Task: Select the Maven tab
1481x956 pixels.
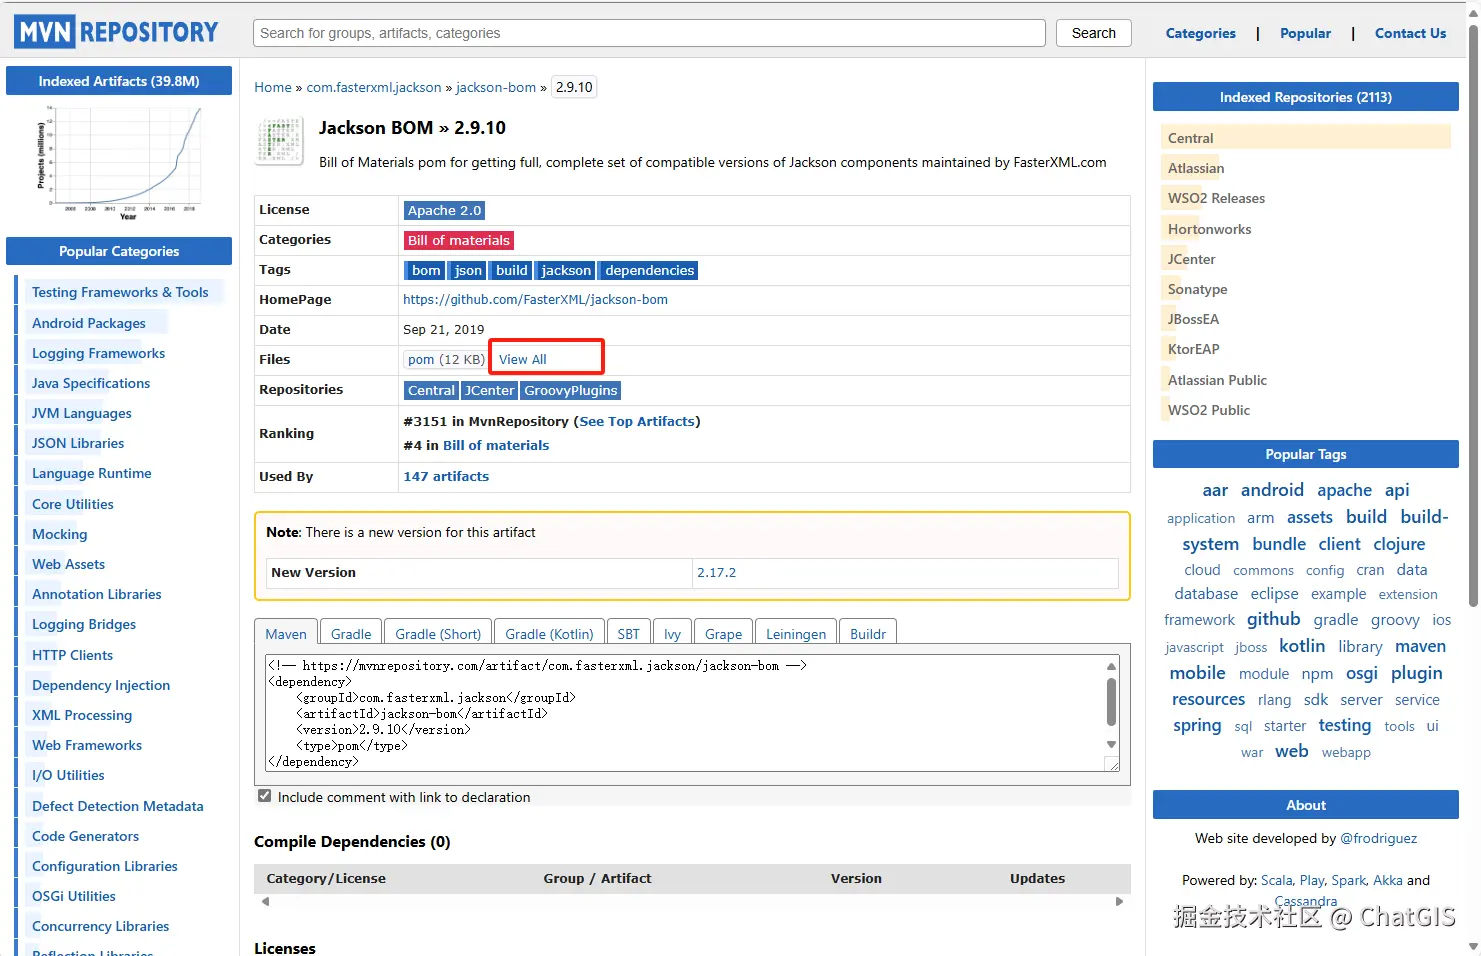Action: [x=286, y=633]
